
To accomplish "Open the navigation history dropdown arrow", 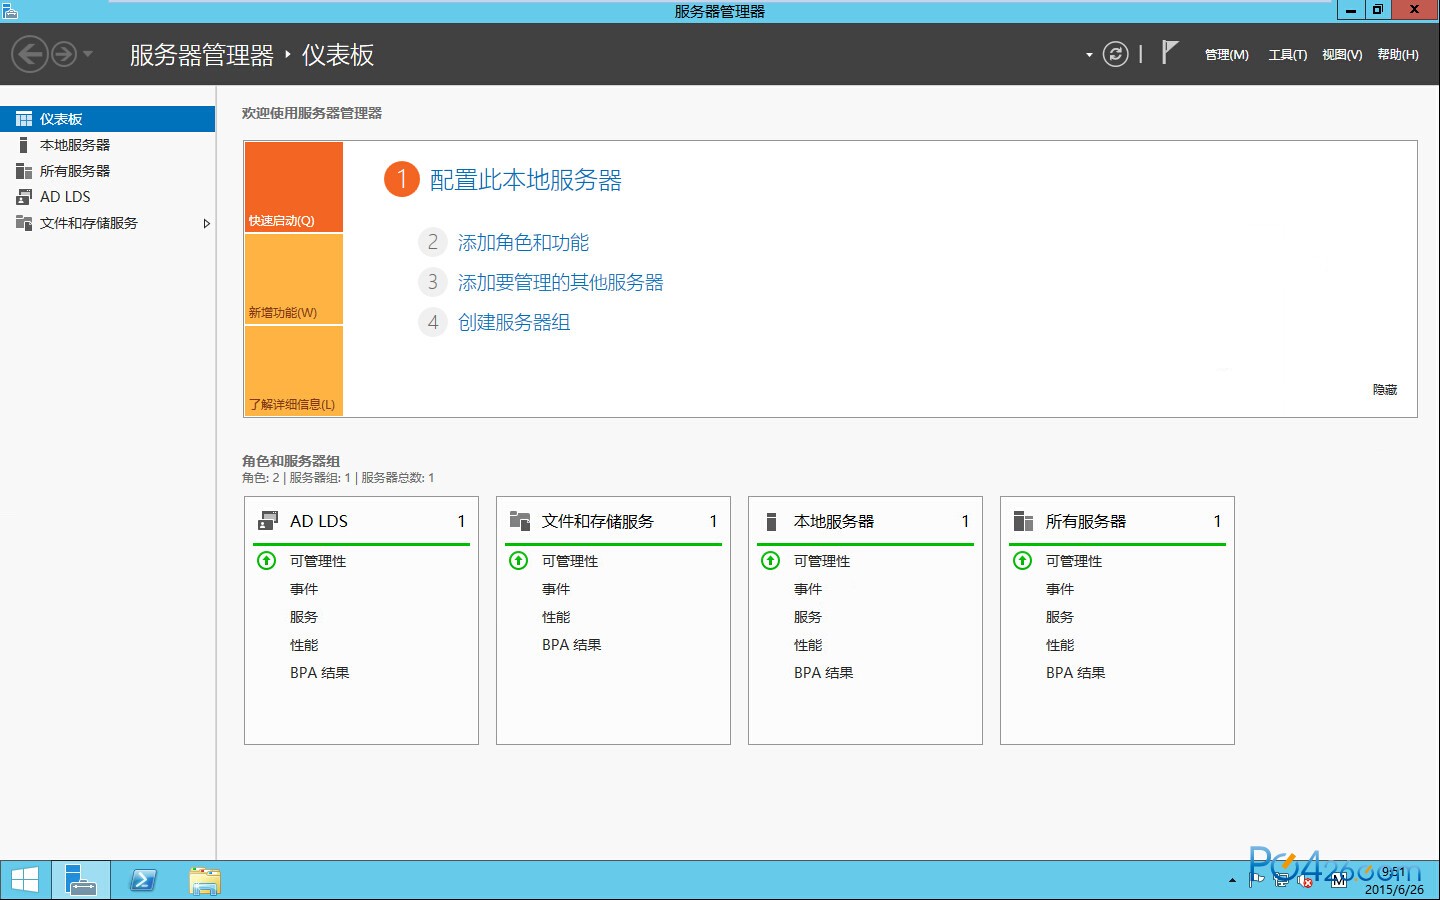I will pos(88,54).
